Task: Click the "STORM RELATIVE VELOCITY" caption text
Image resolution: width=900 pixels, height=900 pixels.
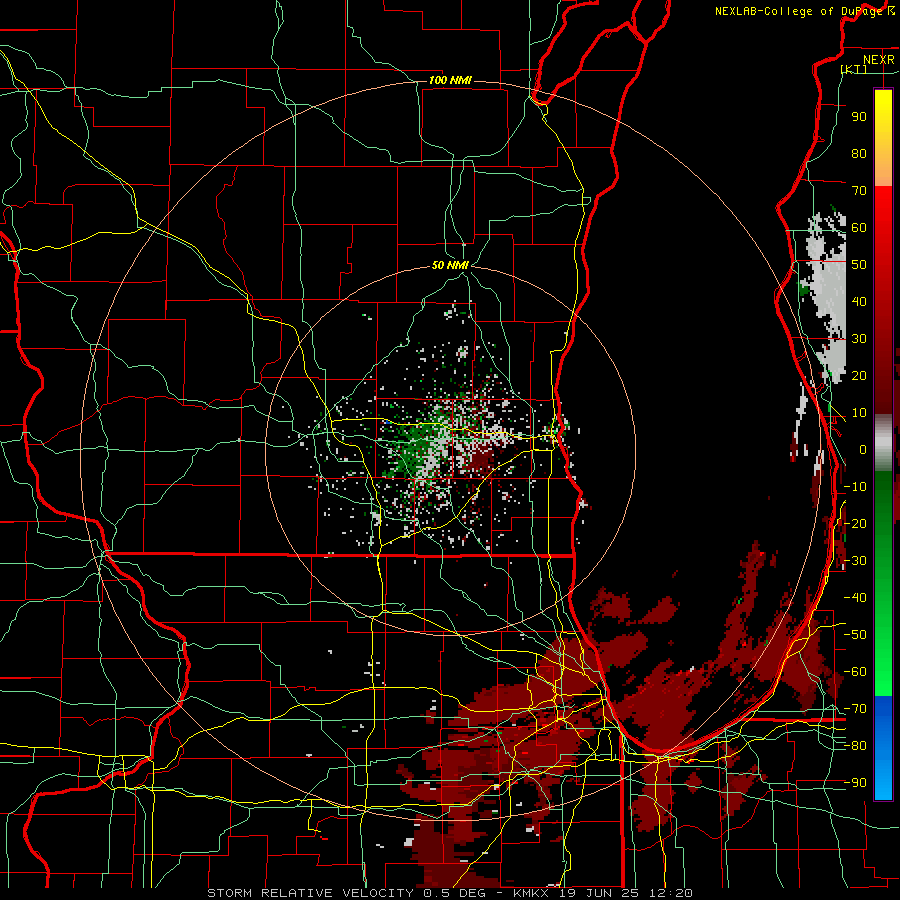Action: click(310, 893)
